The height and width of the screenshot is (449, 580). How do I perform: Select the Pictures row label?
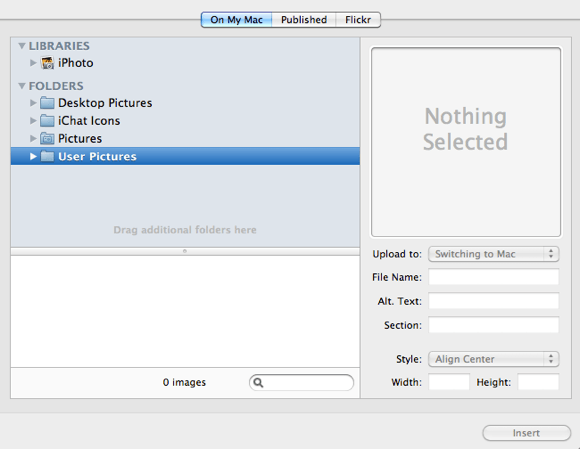pyautogui.click(x=80, y=139)
